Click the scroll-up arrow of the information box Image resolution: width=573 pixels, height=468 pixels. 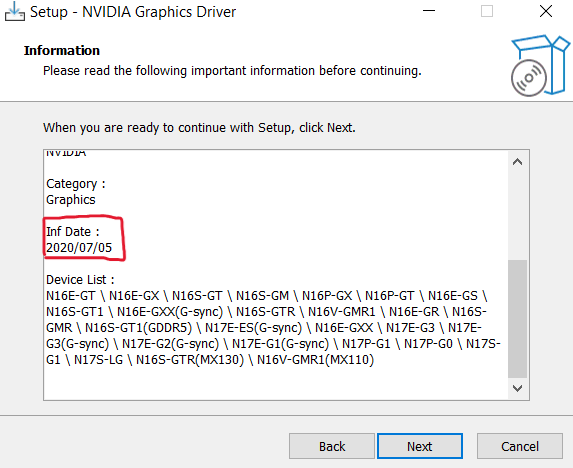click(517, 162)
